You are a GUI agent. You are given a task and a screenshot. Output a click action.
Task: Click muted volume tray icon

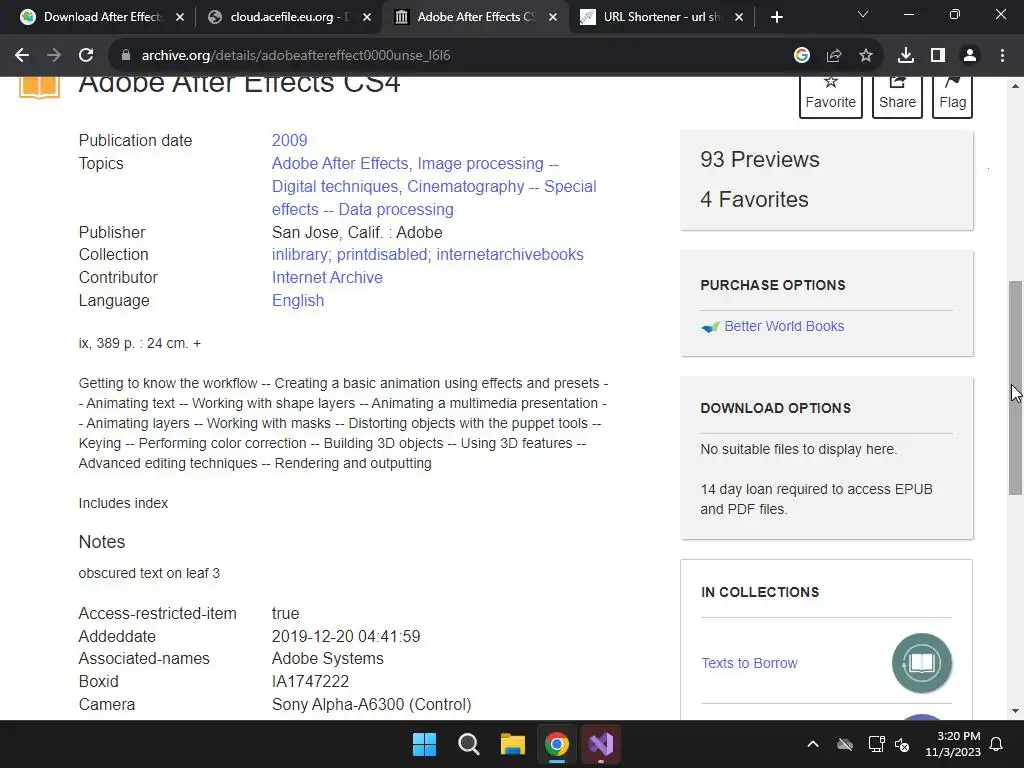(903, 744)
